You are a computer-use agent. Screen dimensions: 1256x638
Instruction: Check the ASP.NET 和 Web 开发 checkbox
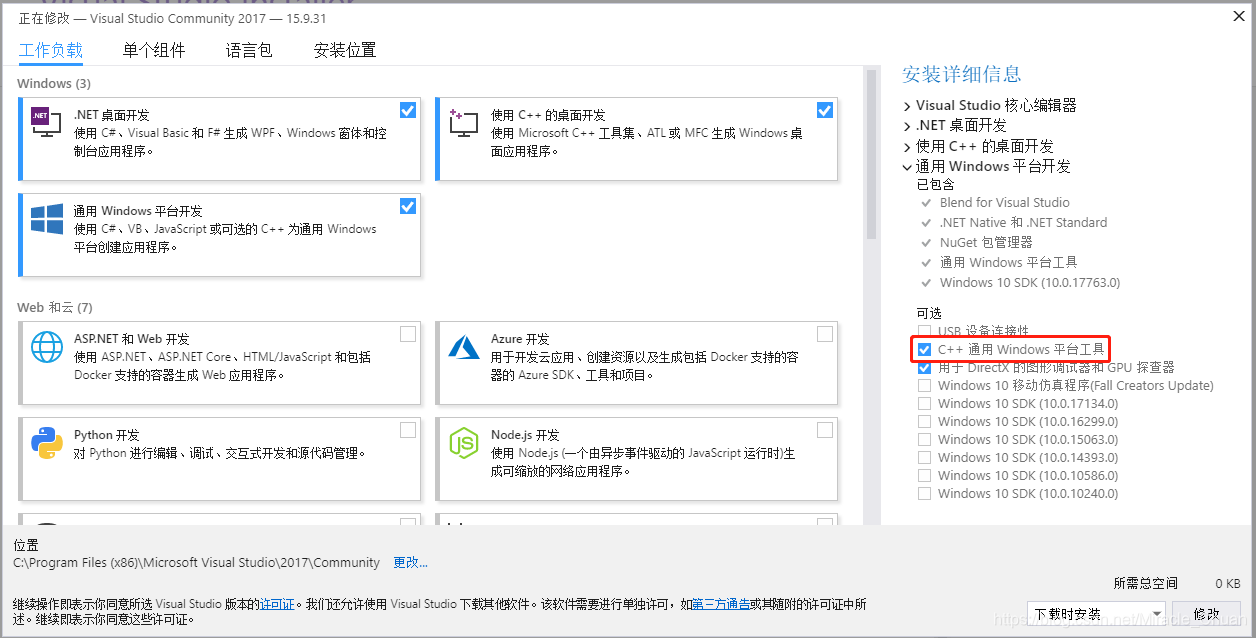tap(407, 334)
